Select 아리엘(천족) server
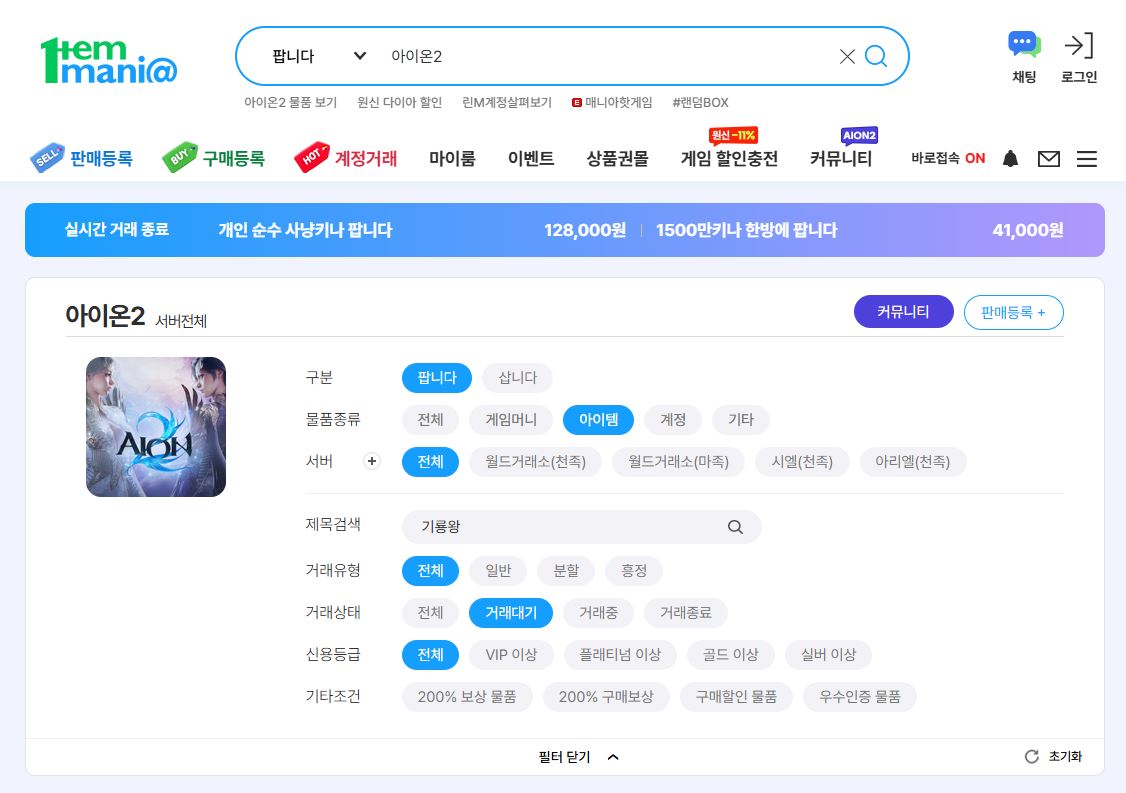1126x793 pixels. click(912, 462)
